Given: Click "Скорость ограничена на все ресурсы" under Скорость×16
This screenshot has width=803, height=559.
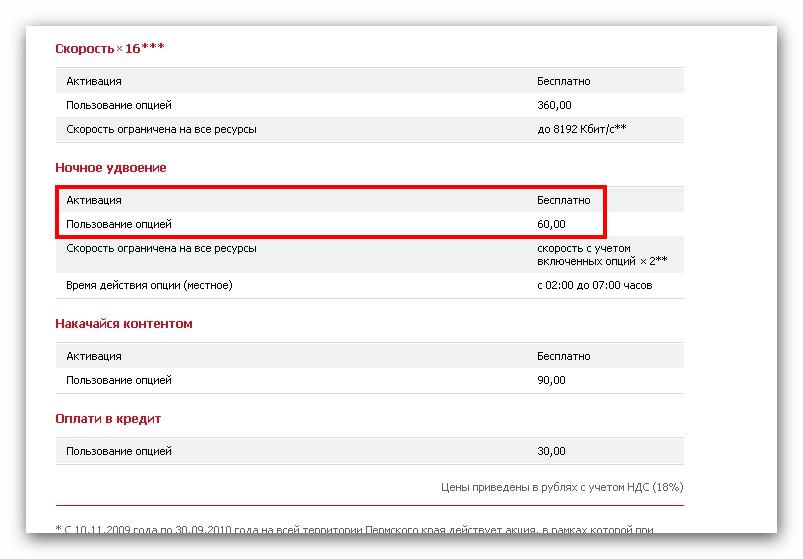Looking at the screenshot, I should pyautogui.click(x=160, y=129).
